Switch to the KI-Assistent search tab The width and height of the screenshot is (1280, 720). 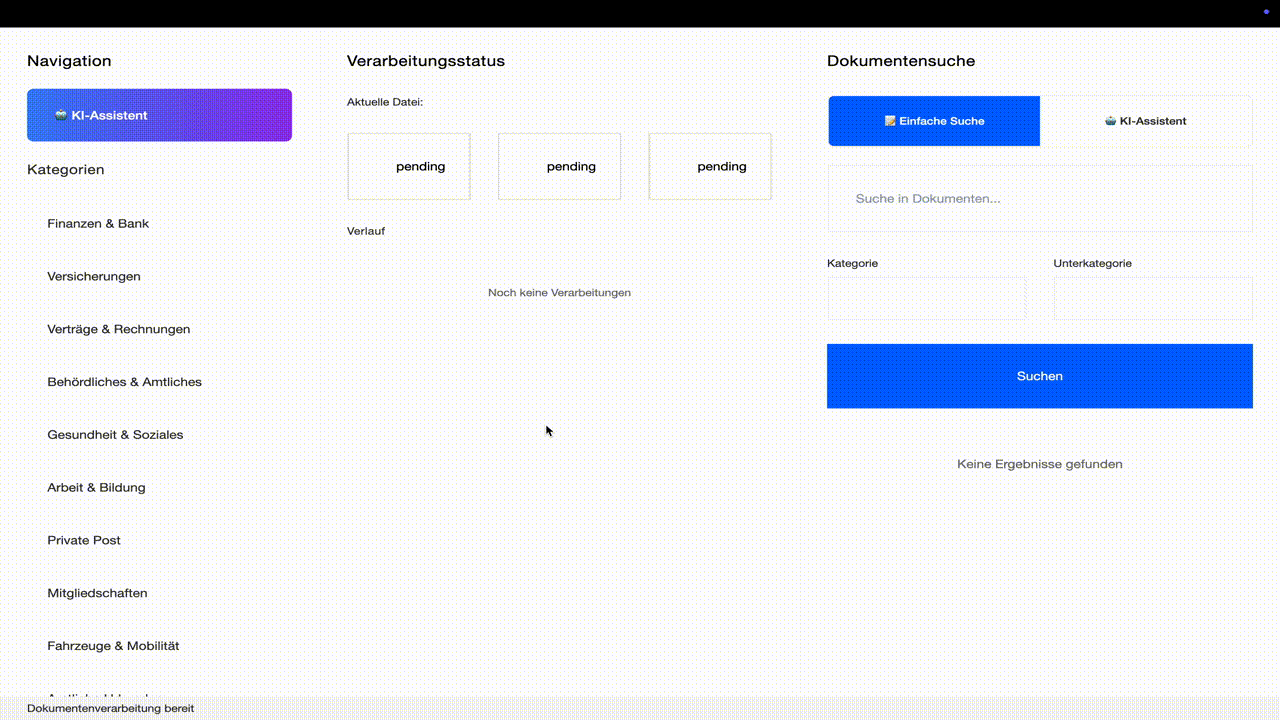click(1146, 121)
